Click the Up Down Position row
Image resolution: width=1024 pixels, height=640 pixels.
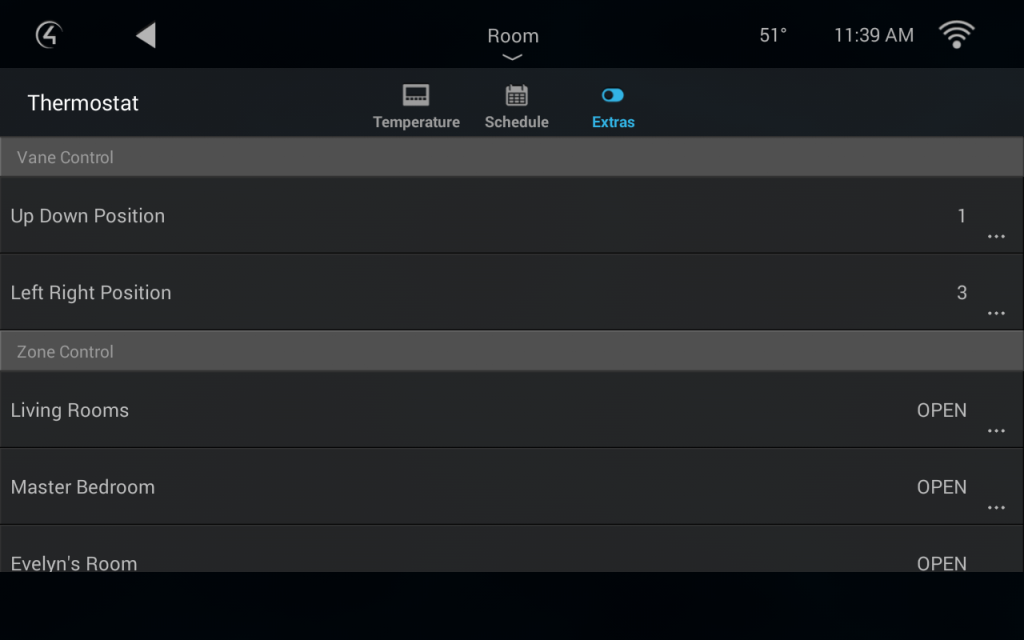(512, 215)
